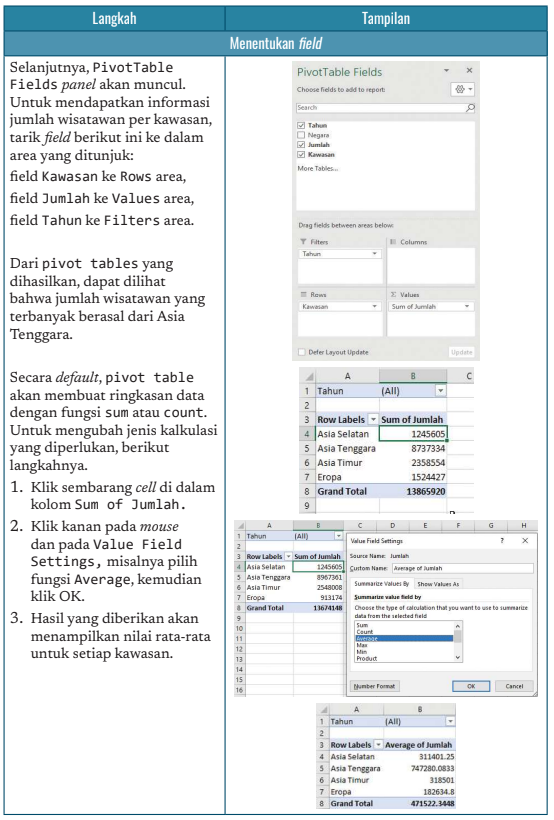Click cell with value 2358554
The height and width of the screenshot is (820, 554).
tap(413, 463)
